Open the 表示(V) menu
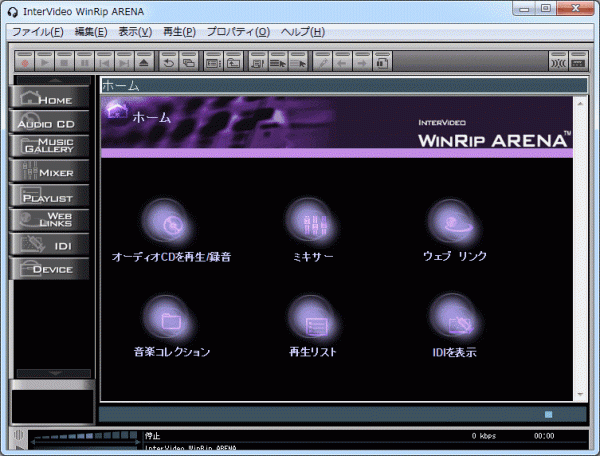600x456 pixels. click(135, 31)
